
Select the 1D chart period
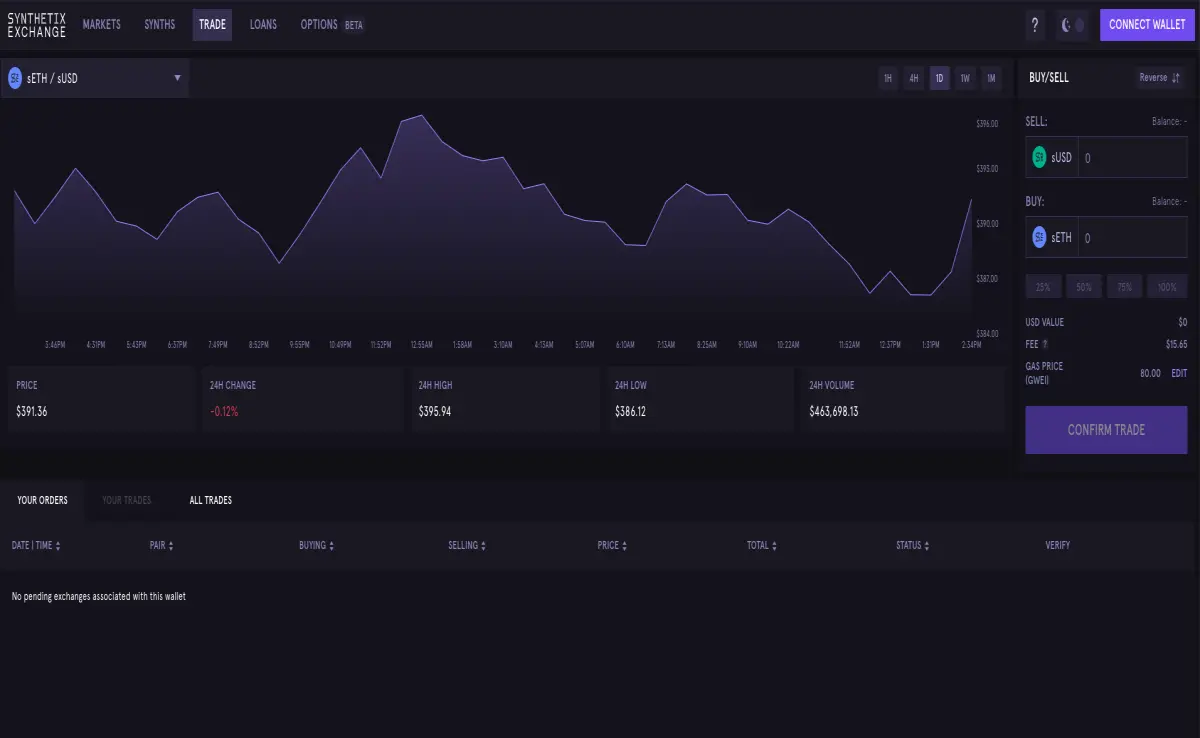pos(939,78)
